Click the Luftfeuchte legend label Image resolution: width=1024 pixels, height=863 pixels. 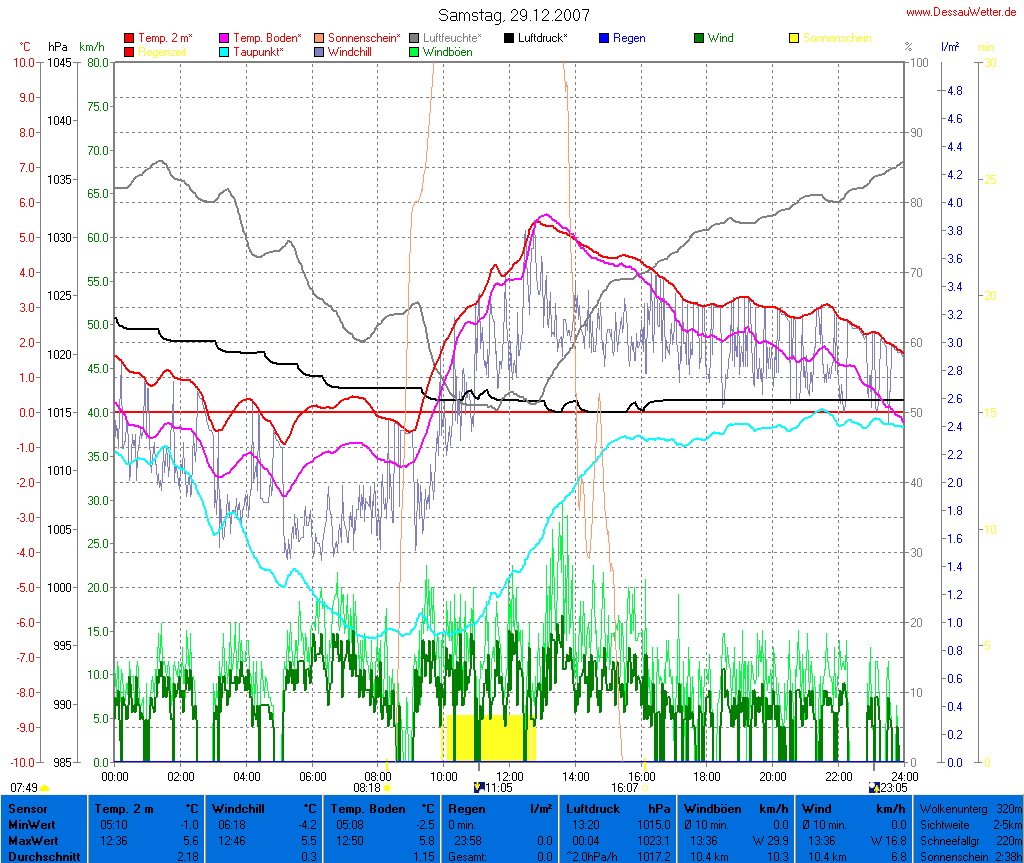(451, 38)
